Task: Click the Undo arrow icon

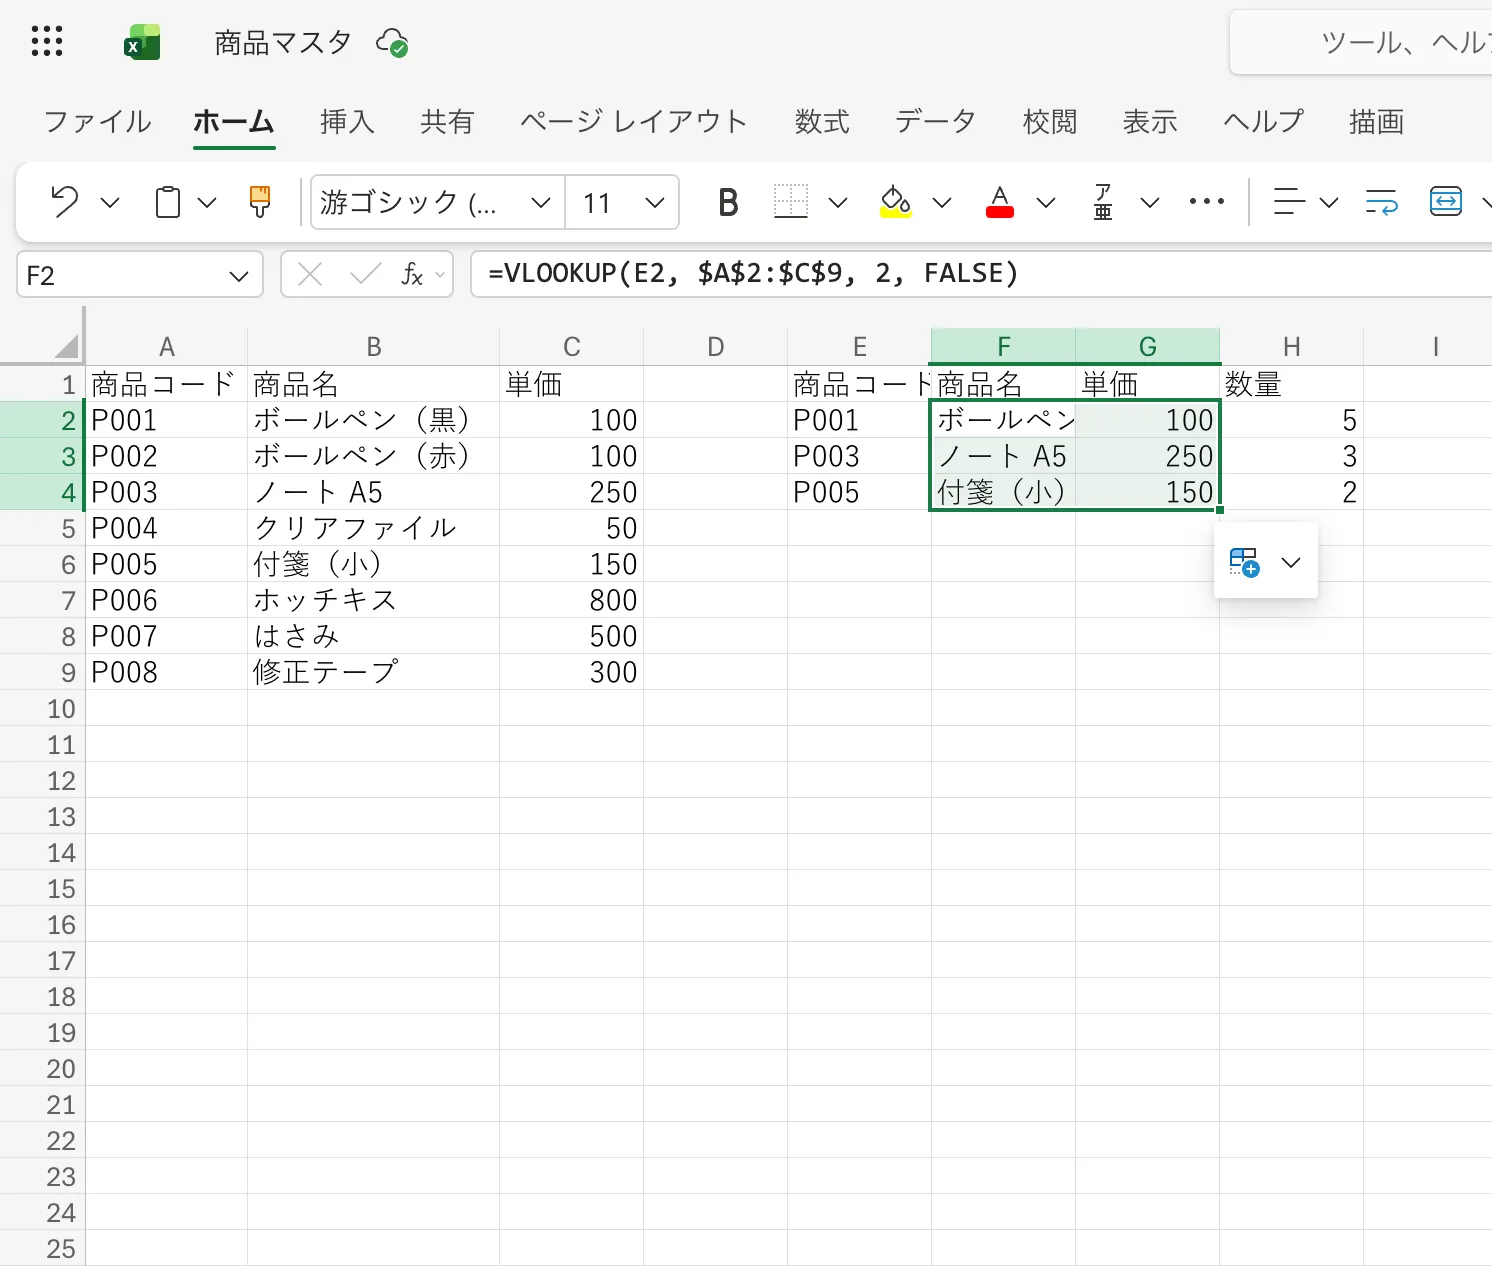Action: pyautogui.click(x=65, y=202)
